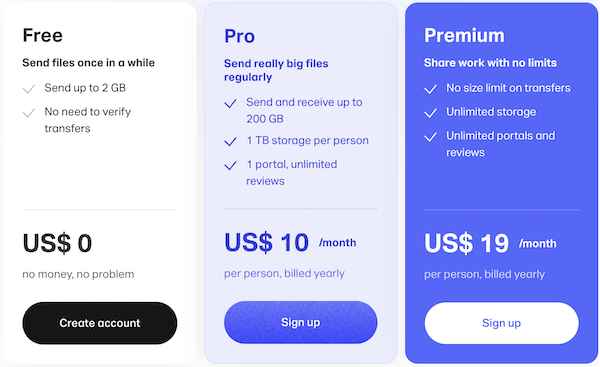Sign up for the Pro plan
The image size is (600, 367).
click(300, 322)
